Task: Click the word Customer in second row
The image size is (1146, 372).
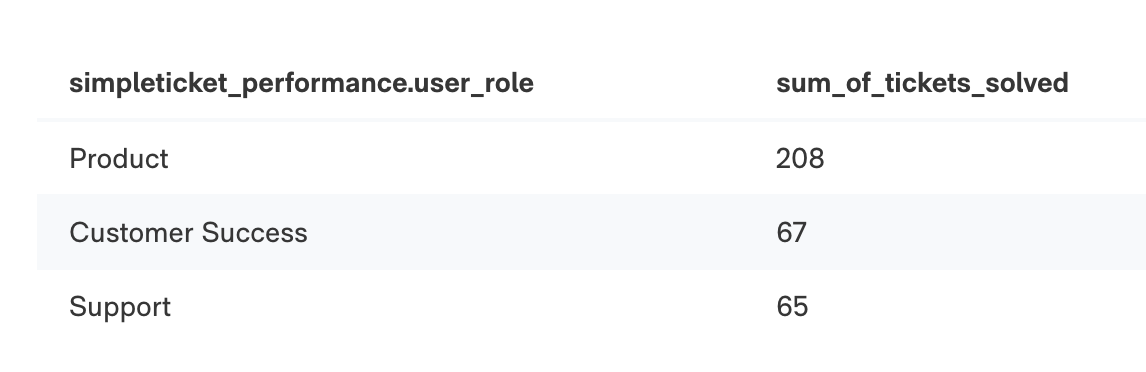Action: [x=132, y=233]
